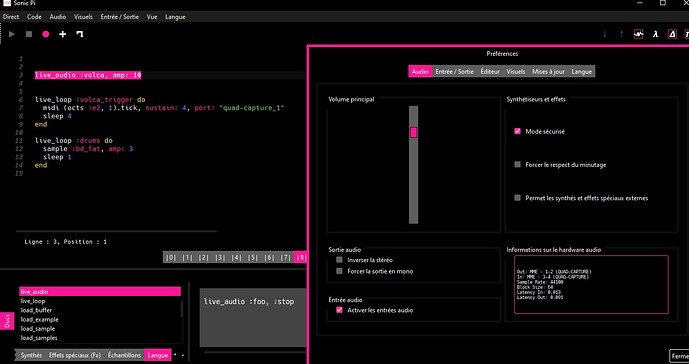
Task: Open the Vue menu
Action: [x=152, y=17]
